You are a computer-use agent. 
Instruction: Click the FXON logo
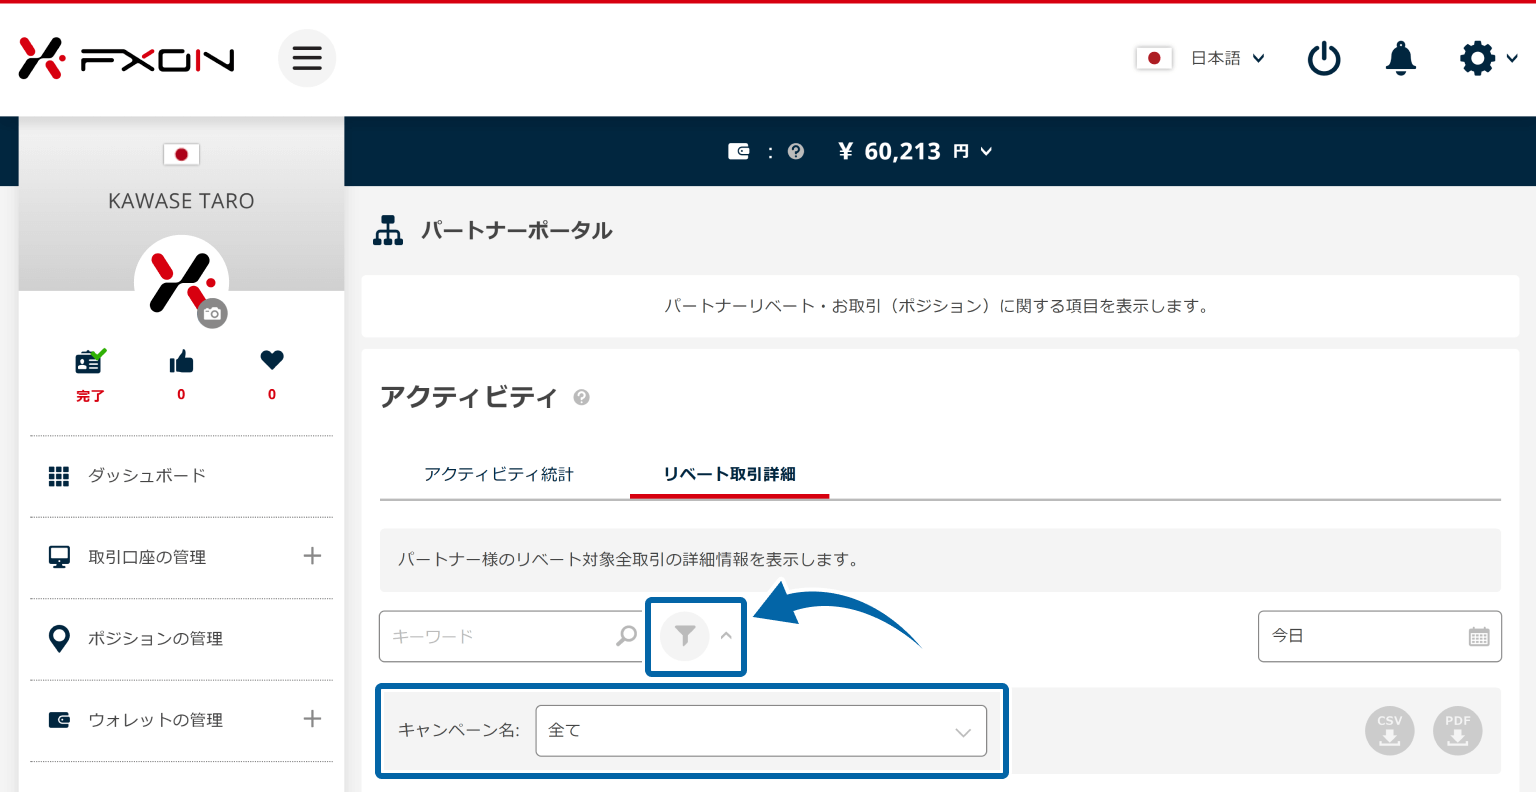(126, 58)
